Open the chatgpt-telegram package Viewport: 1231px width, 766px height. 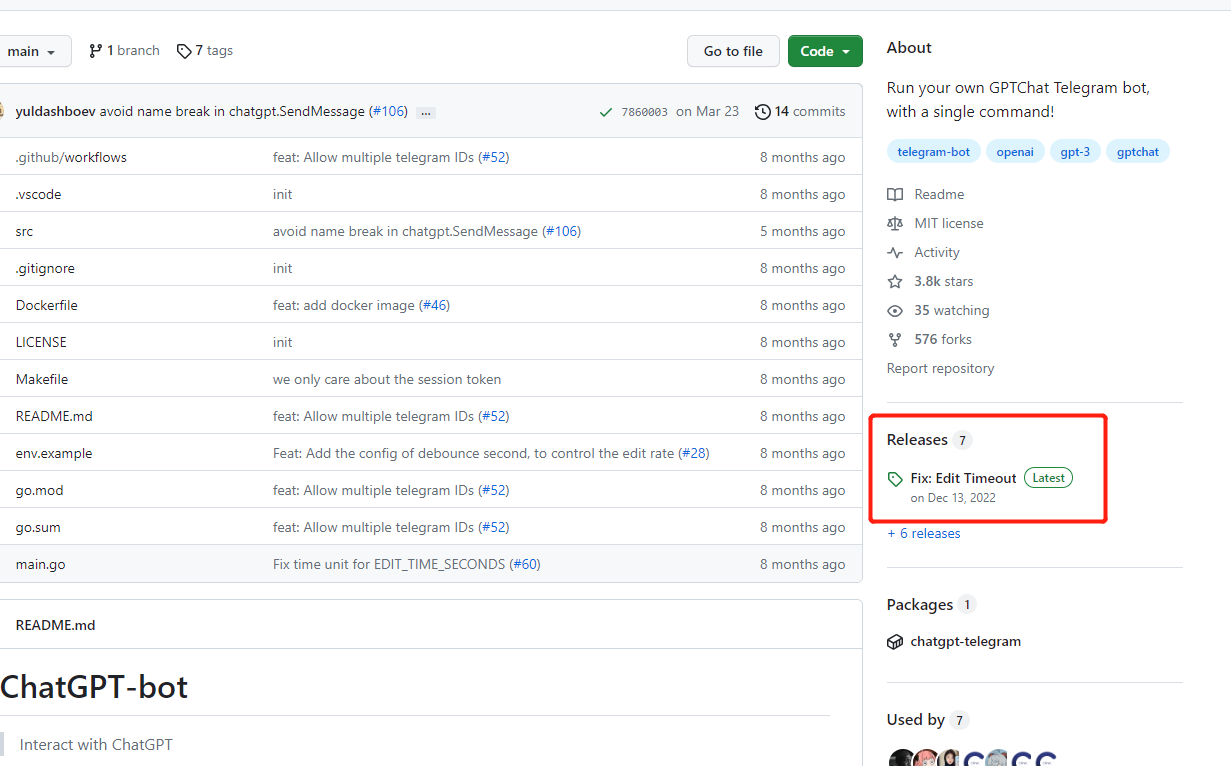966,641
